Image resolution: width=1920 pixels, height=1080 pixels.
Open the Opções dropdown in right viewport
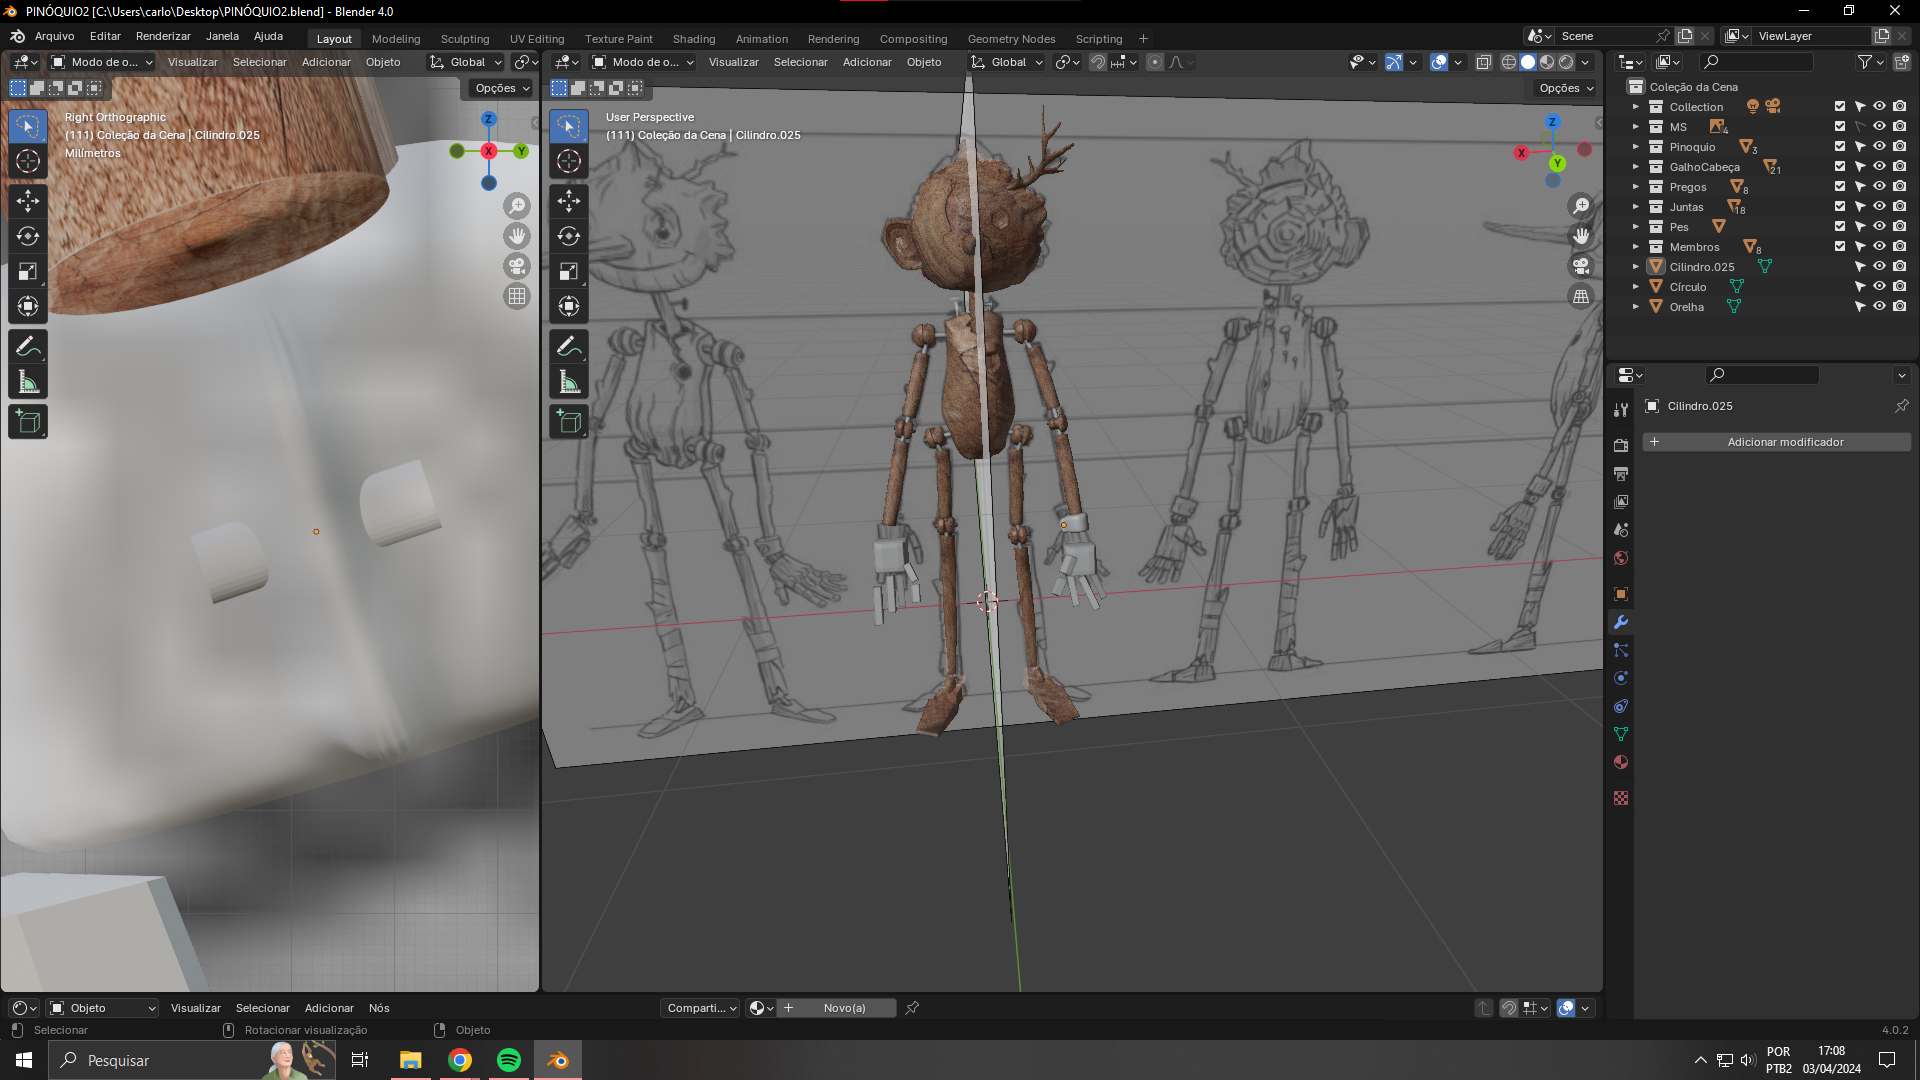coord(1566,88)
